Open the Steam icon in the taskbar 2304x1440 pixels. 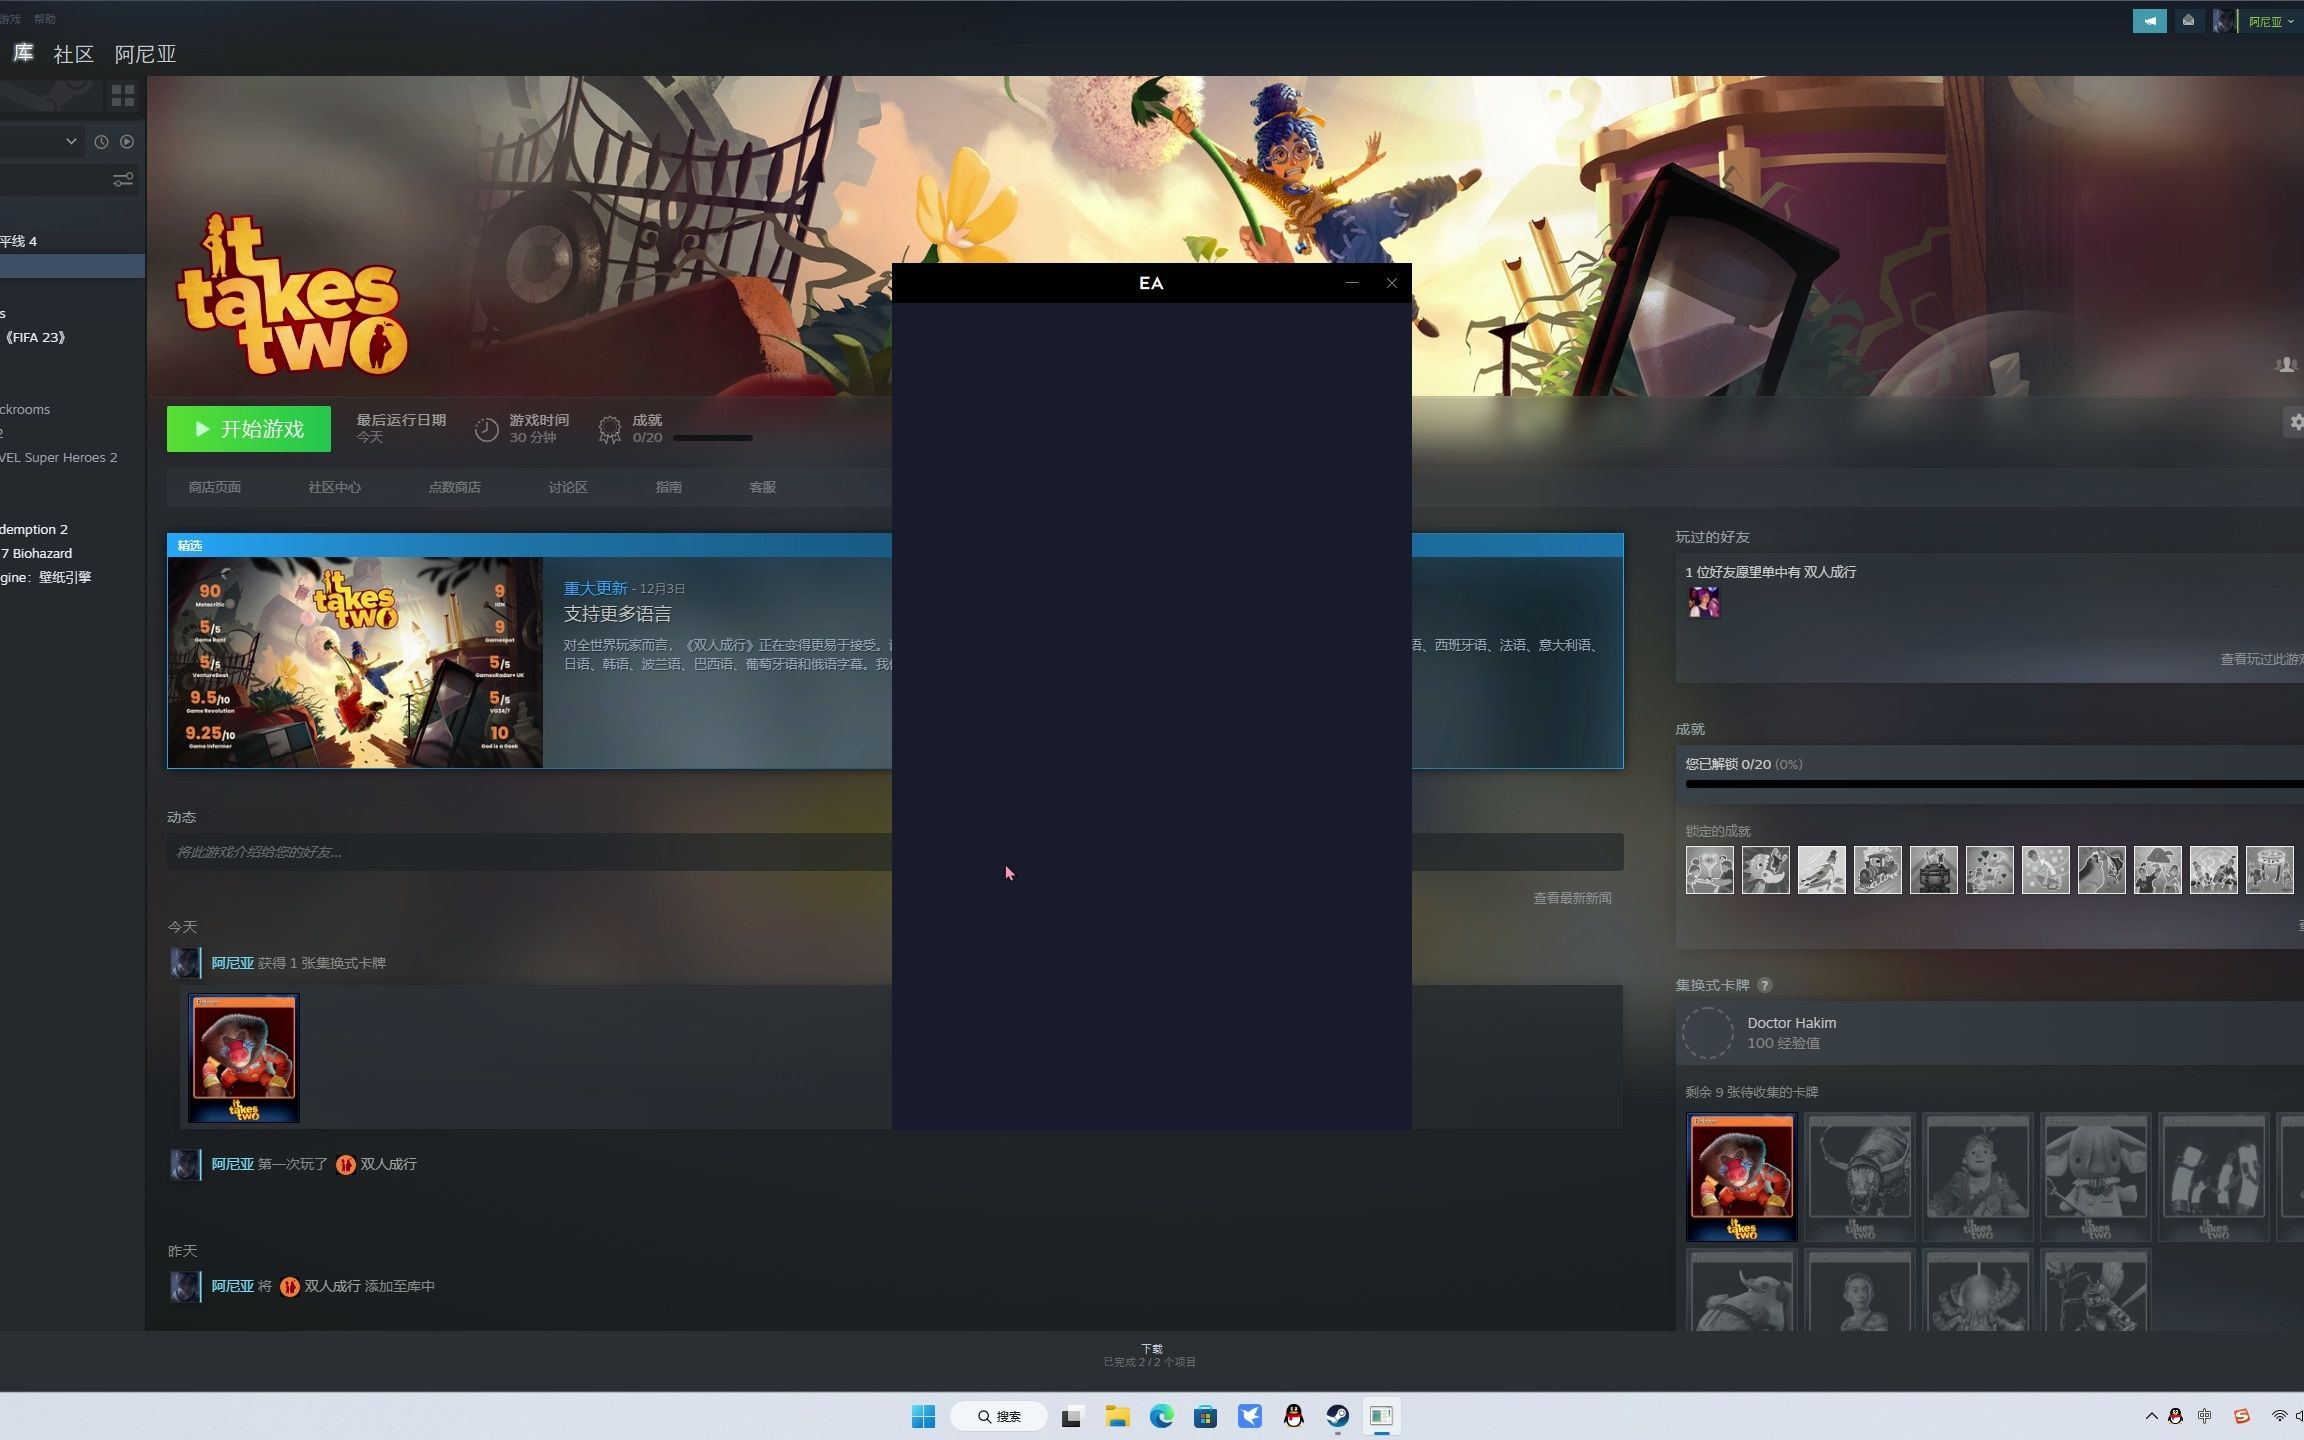(1337, 1416)
